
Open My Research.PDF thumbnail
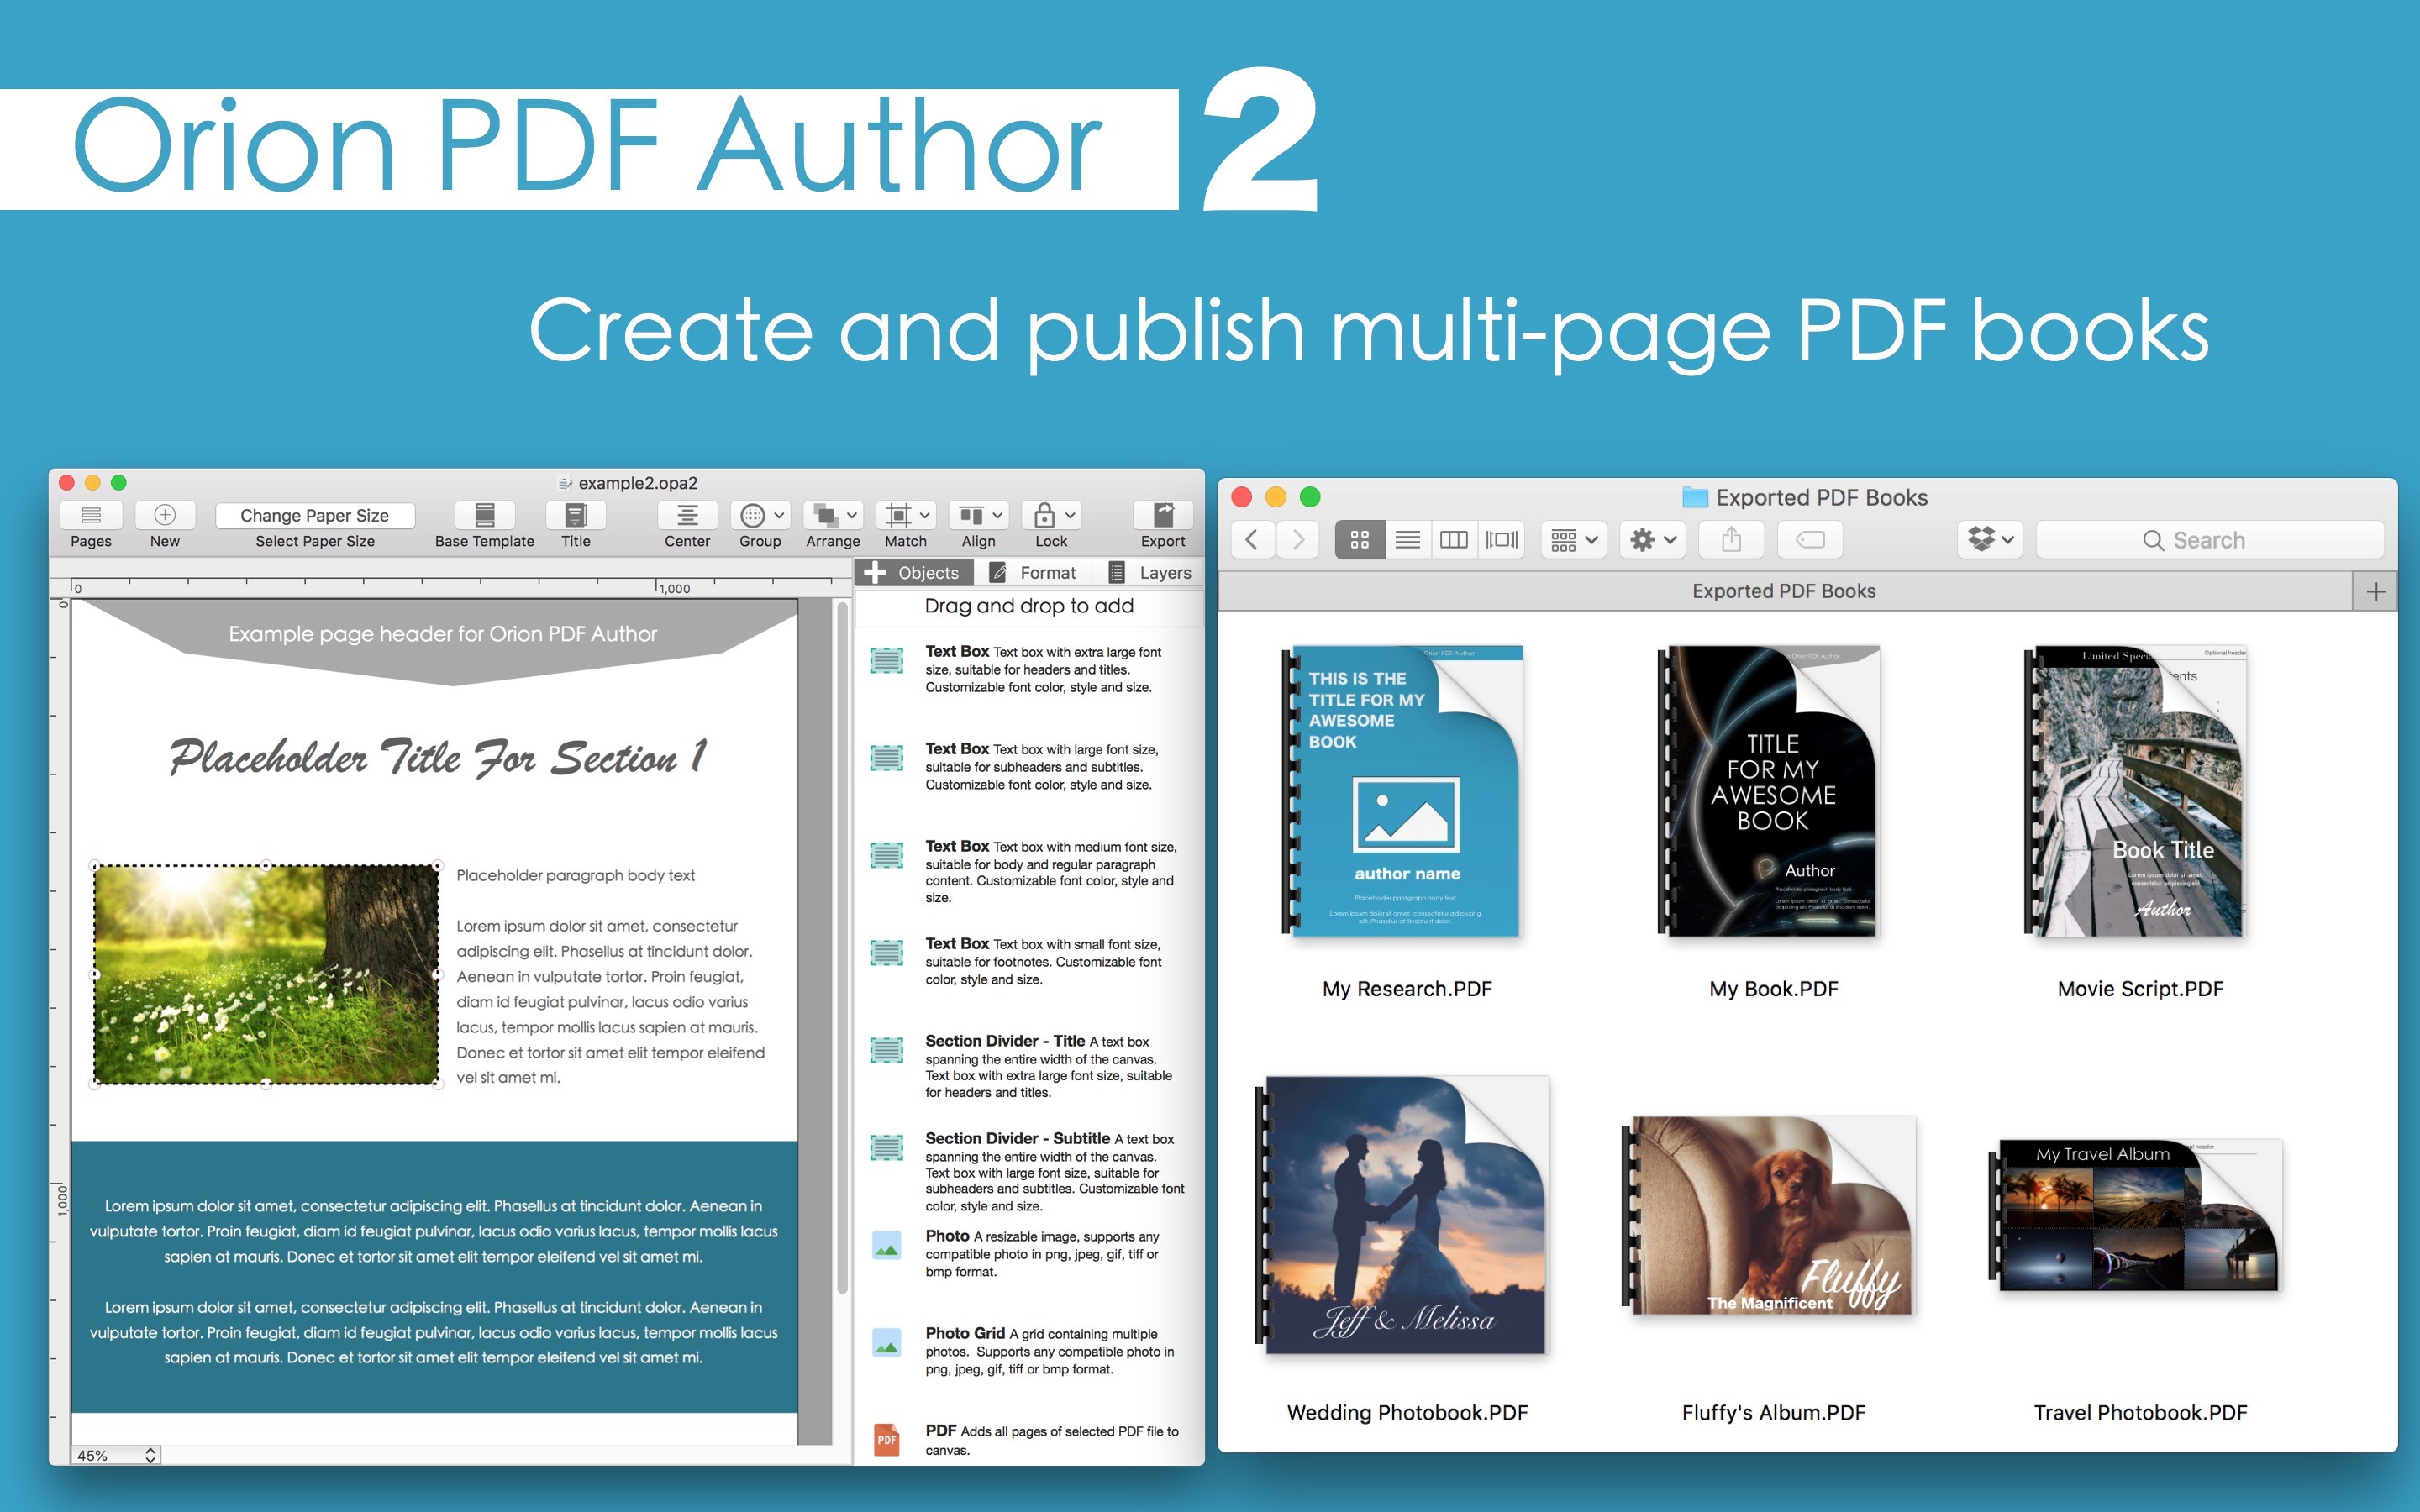(x=1402, y=790)
